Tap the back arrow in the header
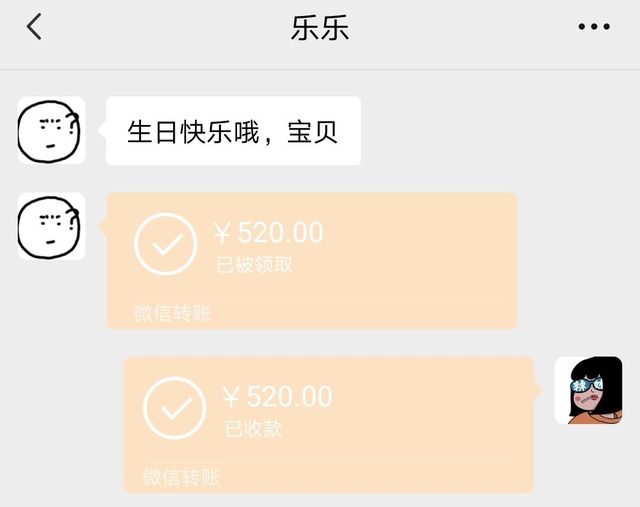The image size is (640, 507). [x=34, y=27]
